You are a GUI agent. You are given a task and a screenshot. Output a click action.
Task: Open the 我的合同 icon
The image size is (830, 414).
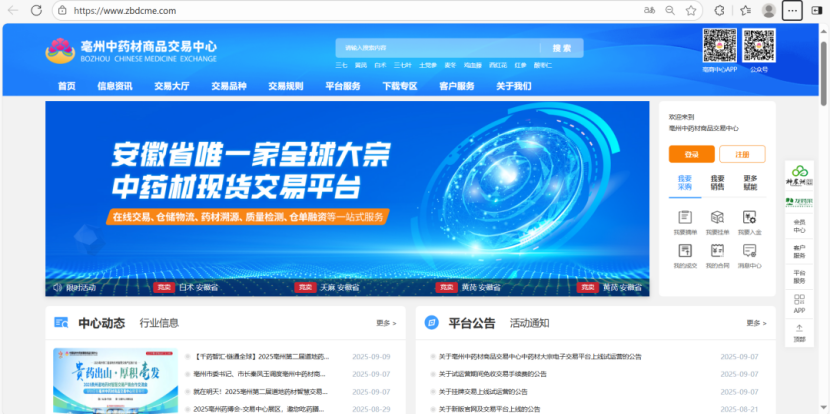(x=717, y=252)
